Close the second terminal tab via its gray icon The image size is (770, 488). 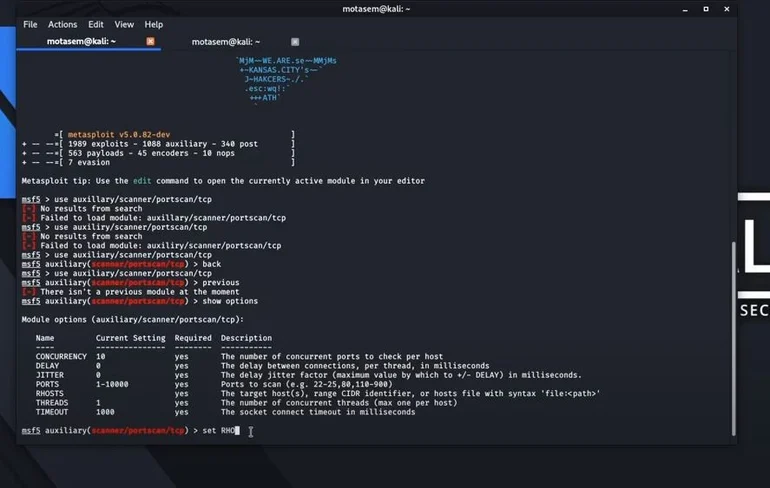pyautogui.click(x=295, y=42)
